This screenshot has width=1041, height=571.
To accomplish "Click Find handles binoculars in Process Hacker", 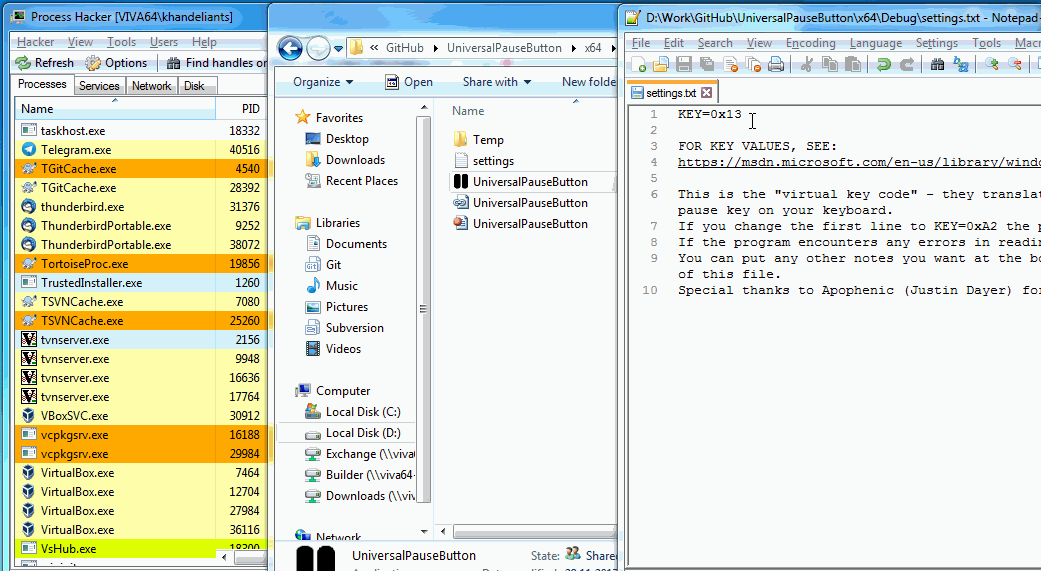I will click(x=174, y=63).
